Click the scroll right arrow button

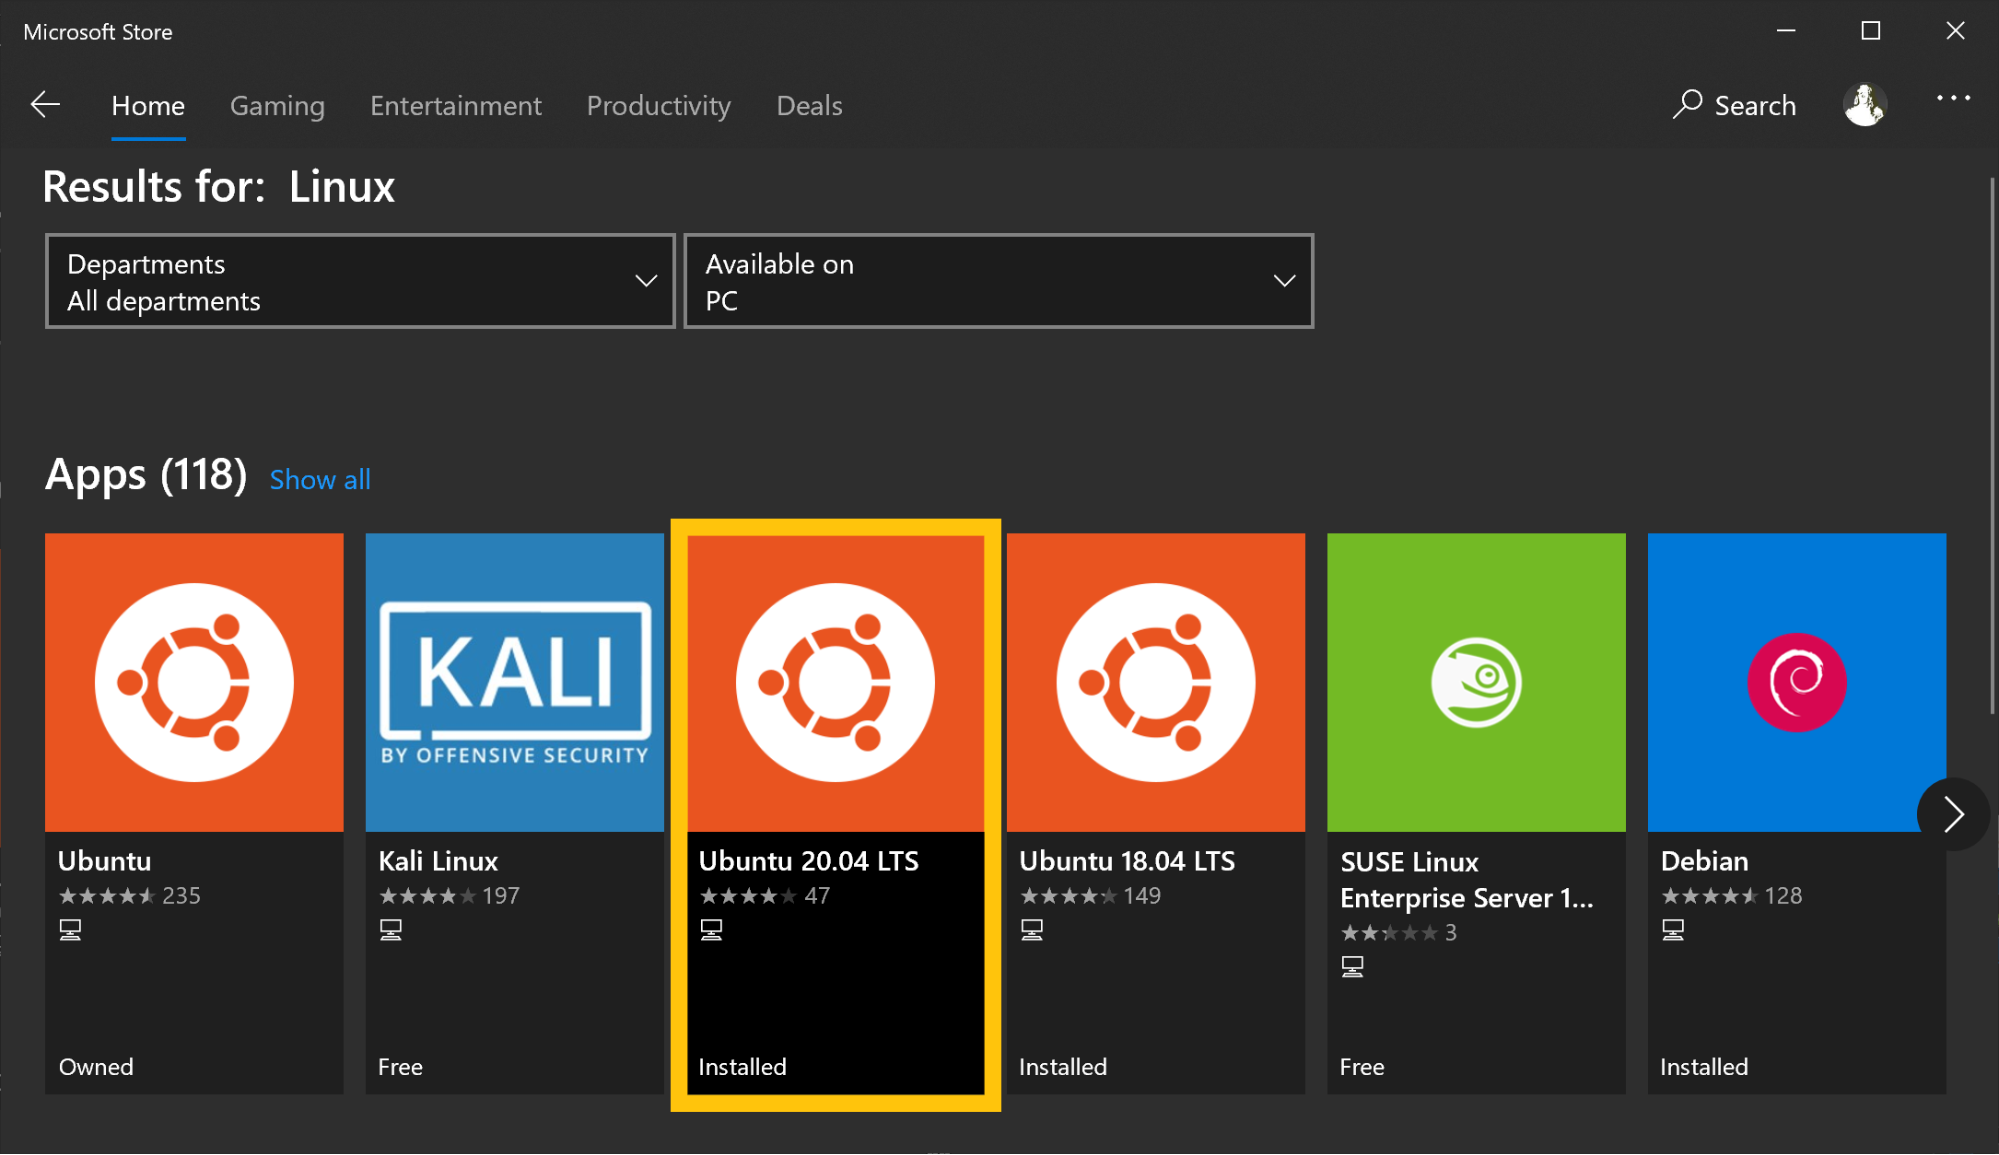pos(1954,814)
